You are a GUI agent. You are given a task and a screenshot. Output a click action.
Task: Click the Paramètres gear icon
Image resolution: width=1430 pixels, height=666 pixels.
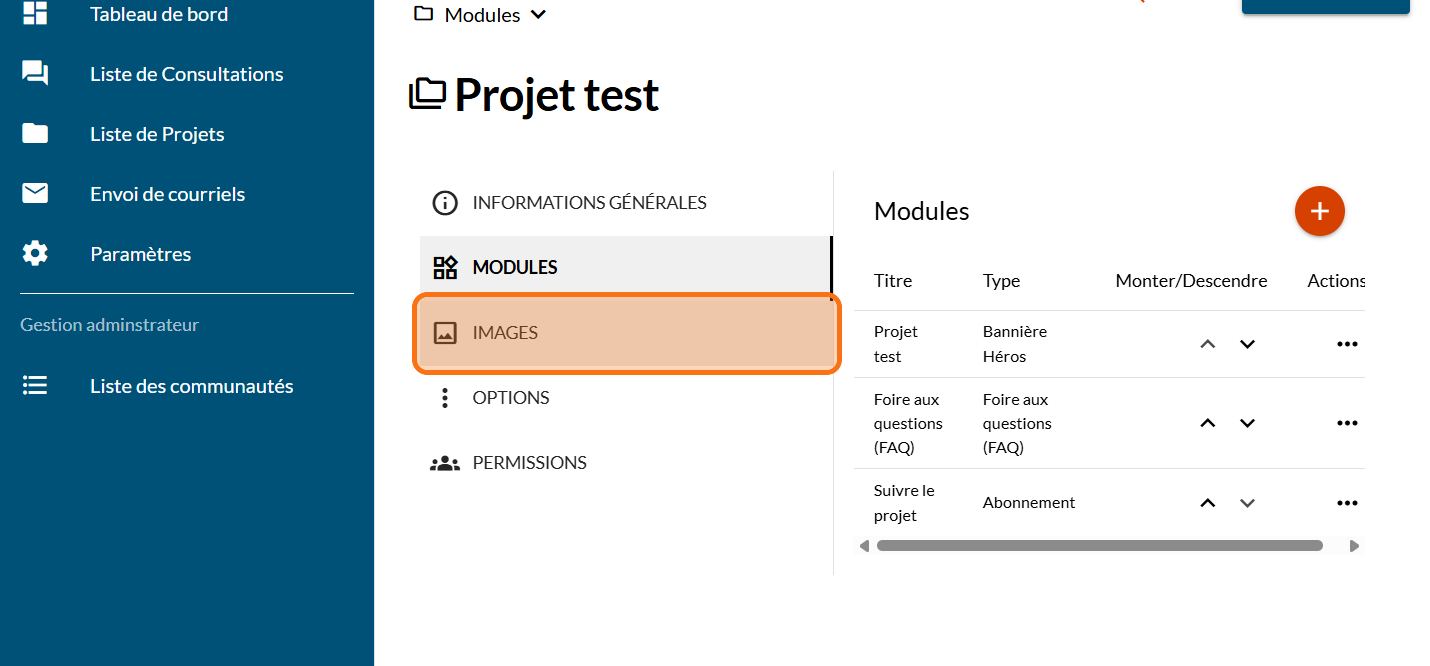click(x=35, y=254)
